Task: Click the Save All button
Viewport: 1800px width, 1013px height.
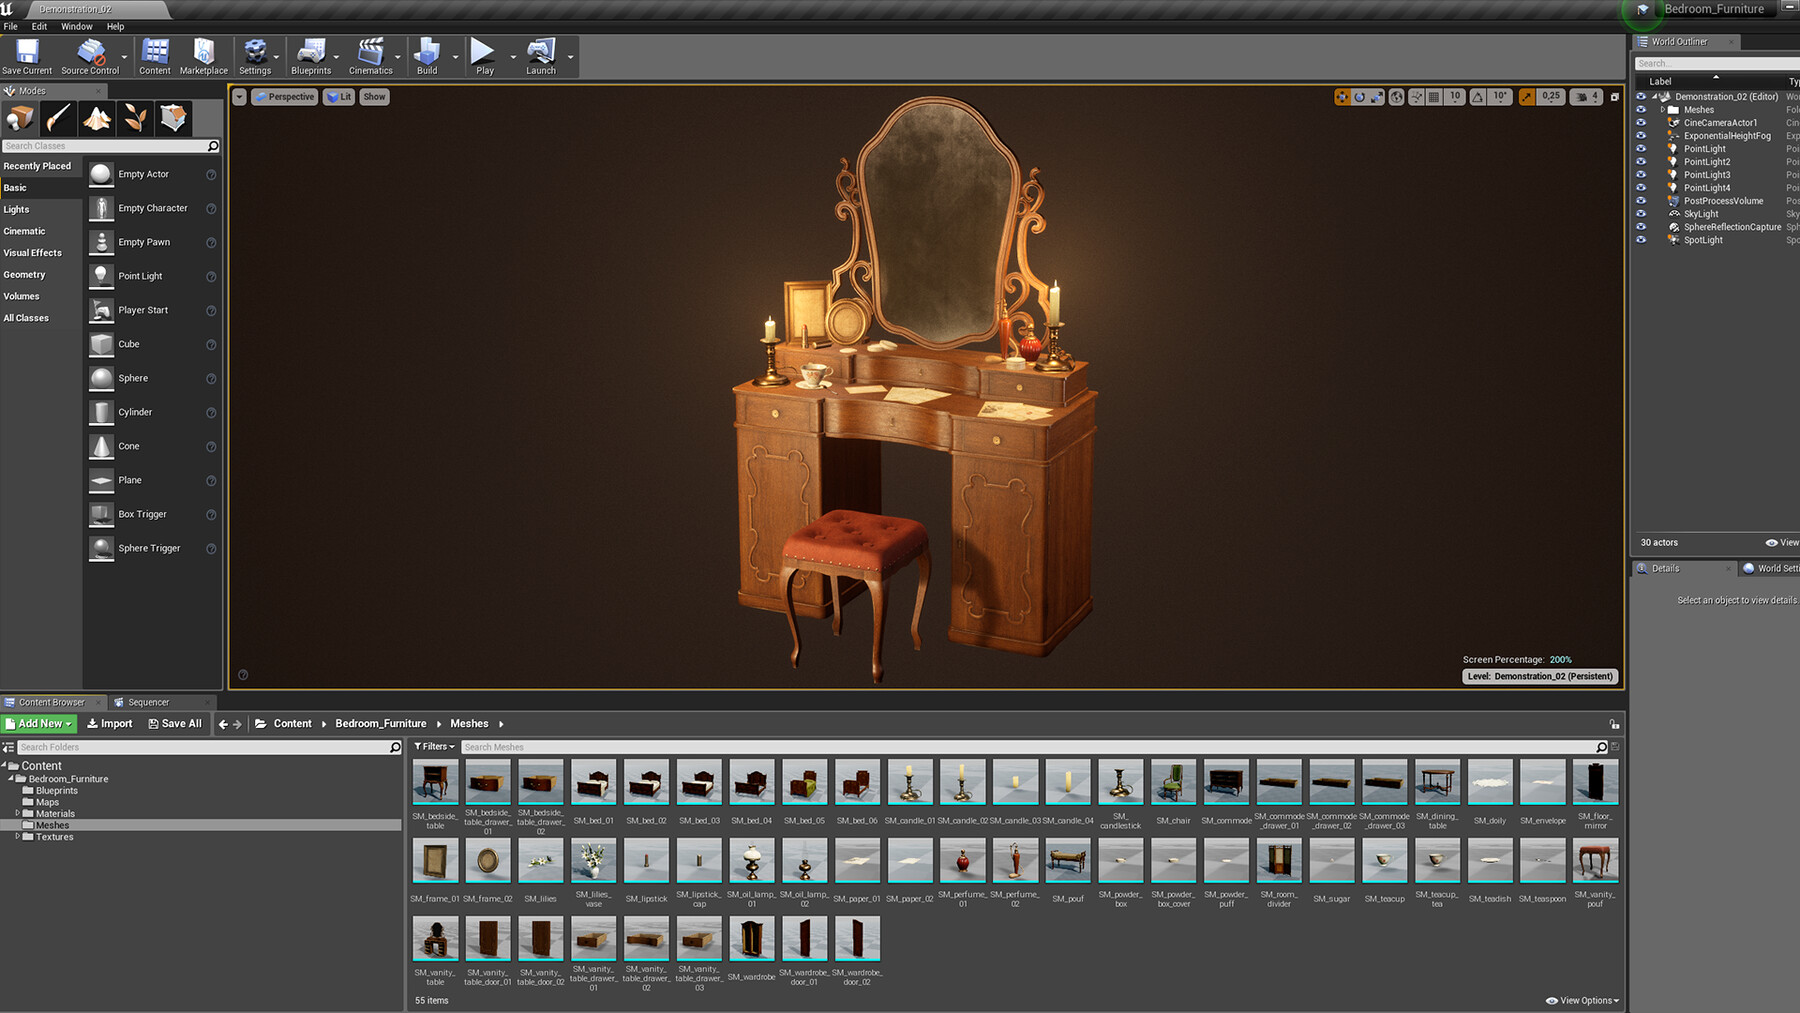Action: click(x=175, y=723)
